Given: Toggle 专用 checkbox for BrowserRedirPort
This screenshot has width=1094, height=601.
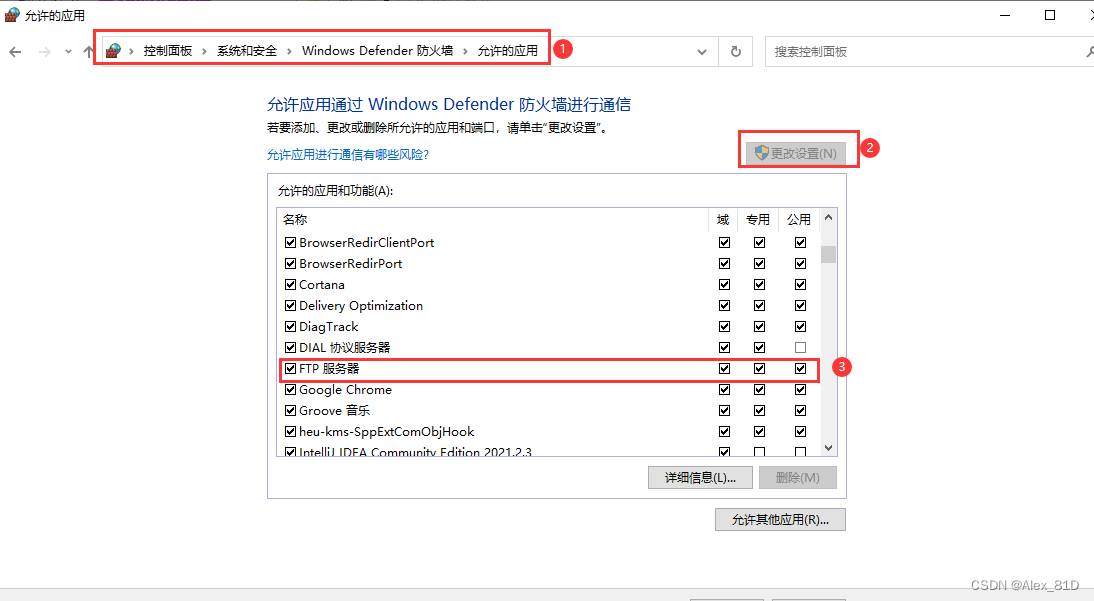Looking at the screenshot, I should click(759, 264).
